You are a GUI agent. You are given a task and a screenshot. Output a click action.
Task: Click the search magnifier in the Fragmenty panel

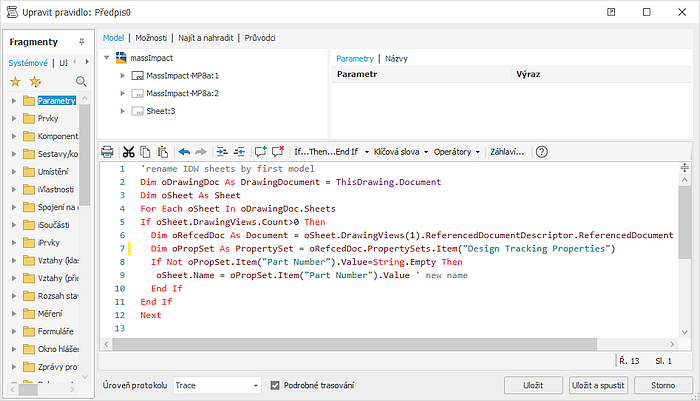81,81
